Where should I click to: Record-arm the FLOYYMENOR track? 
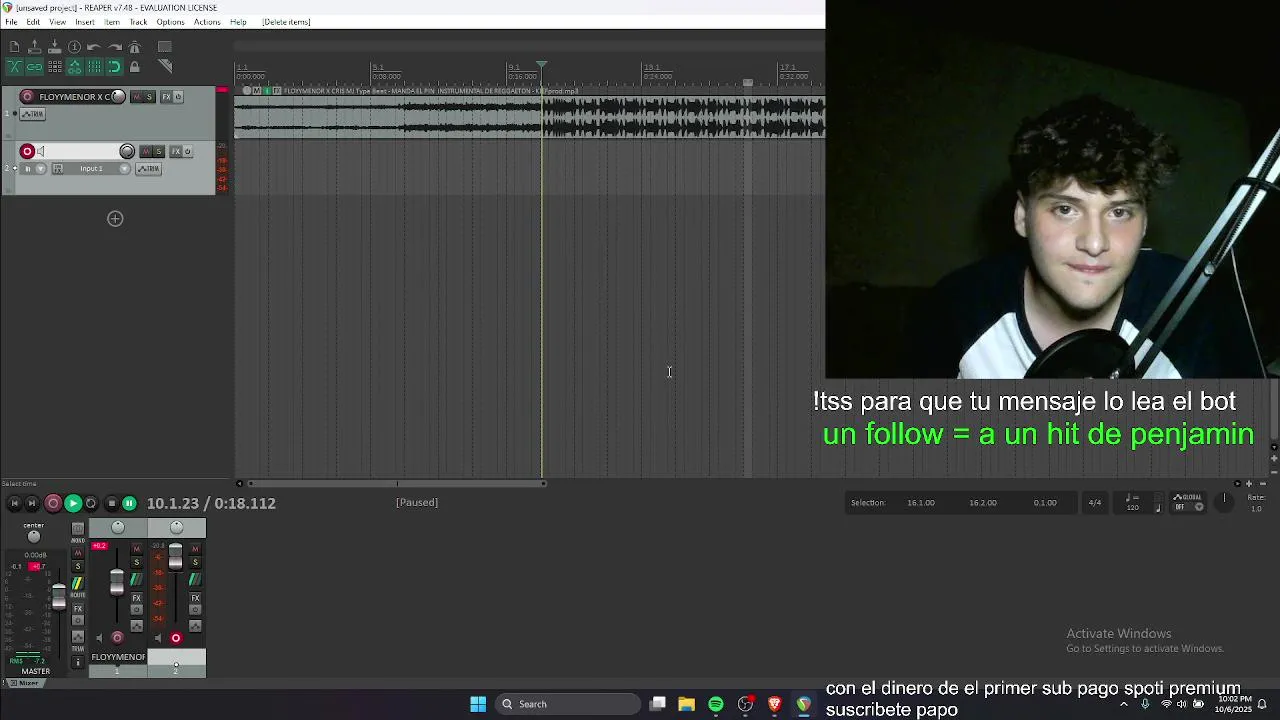pyautogui.click(x=27, y=97)
